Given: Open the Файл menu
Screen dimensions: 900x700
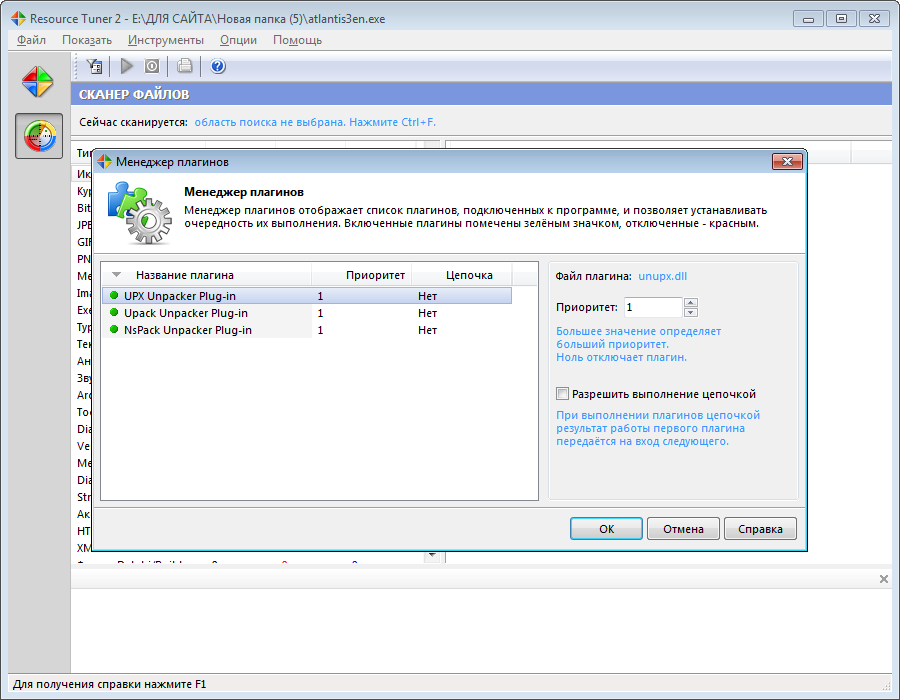Looking at the screenshot, I should 32,40.
